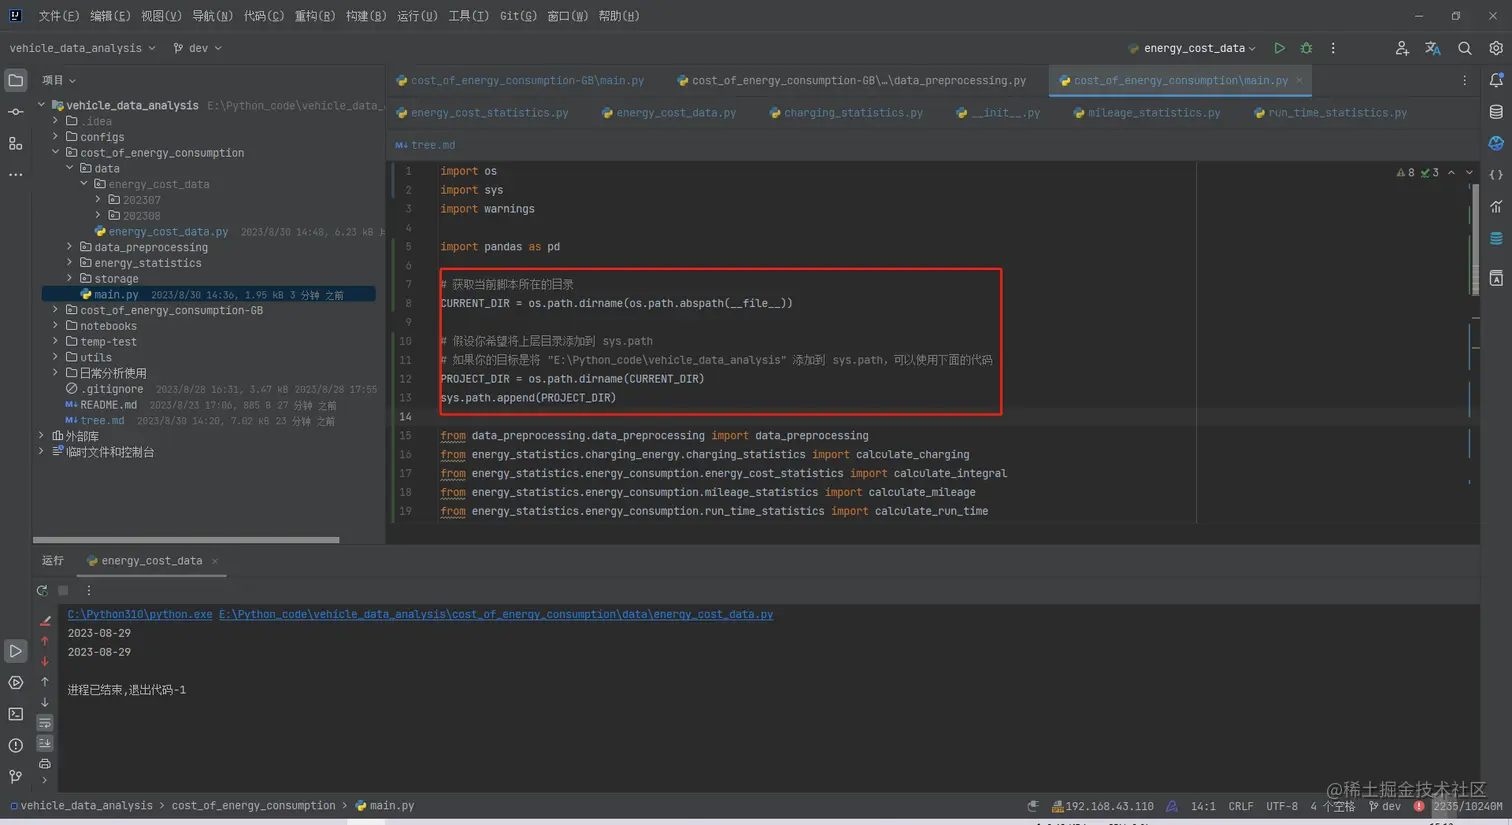Open the run toolbar more-actions menu

pos(1333,48)
